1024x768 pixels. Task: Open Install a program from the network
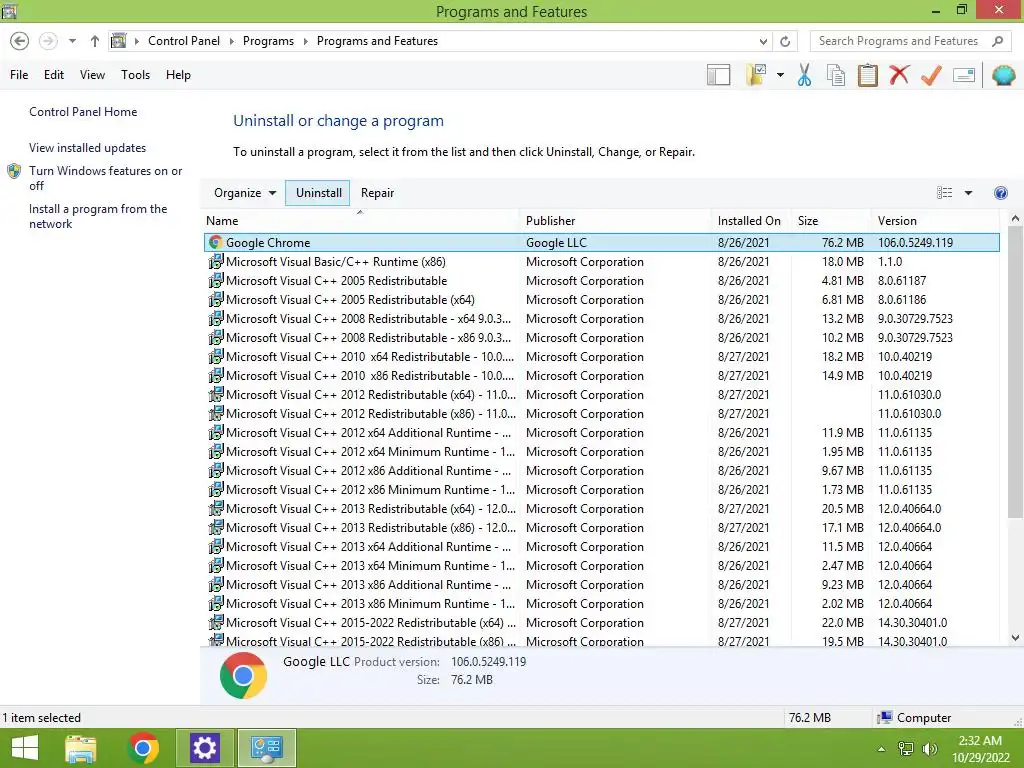(x=98, y=216)
